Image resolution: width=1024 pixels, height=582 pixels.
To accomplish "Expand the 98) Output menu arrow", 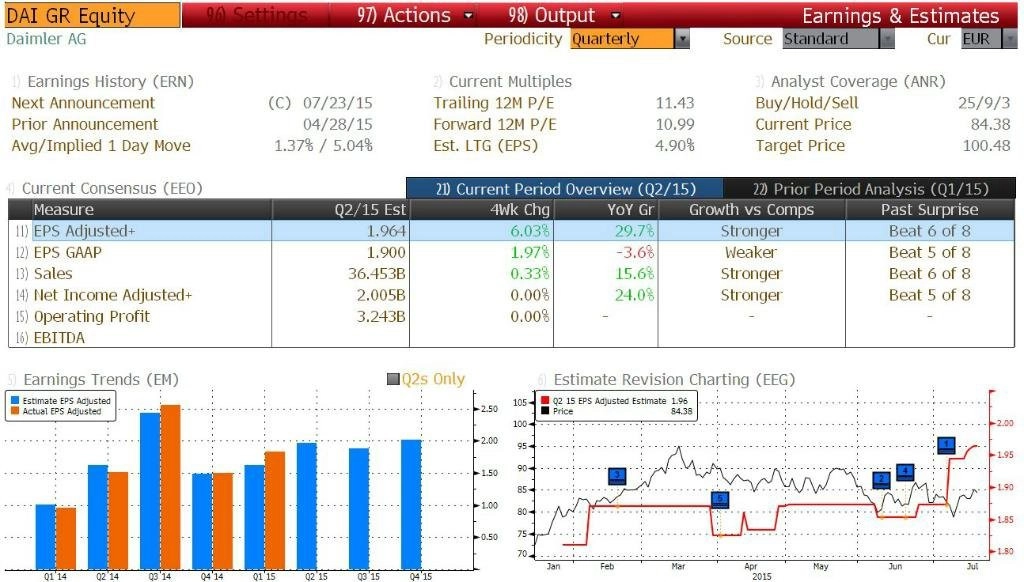I will (615, 16).
